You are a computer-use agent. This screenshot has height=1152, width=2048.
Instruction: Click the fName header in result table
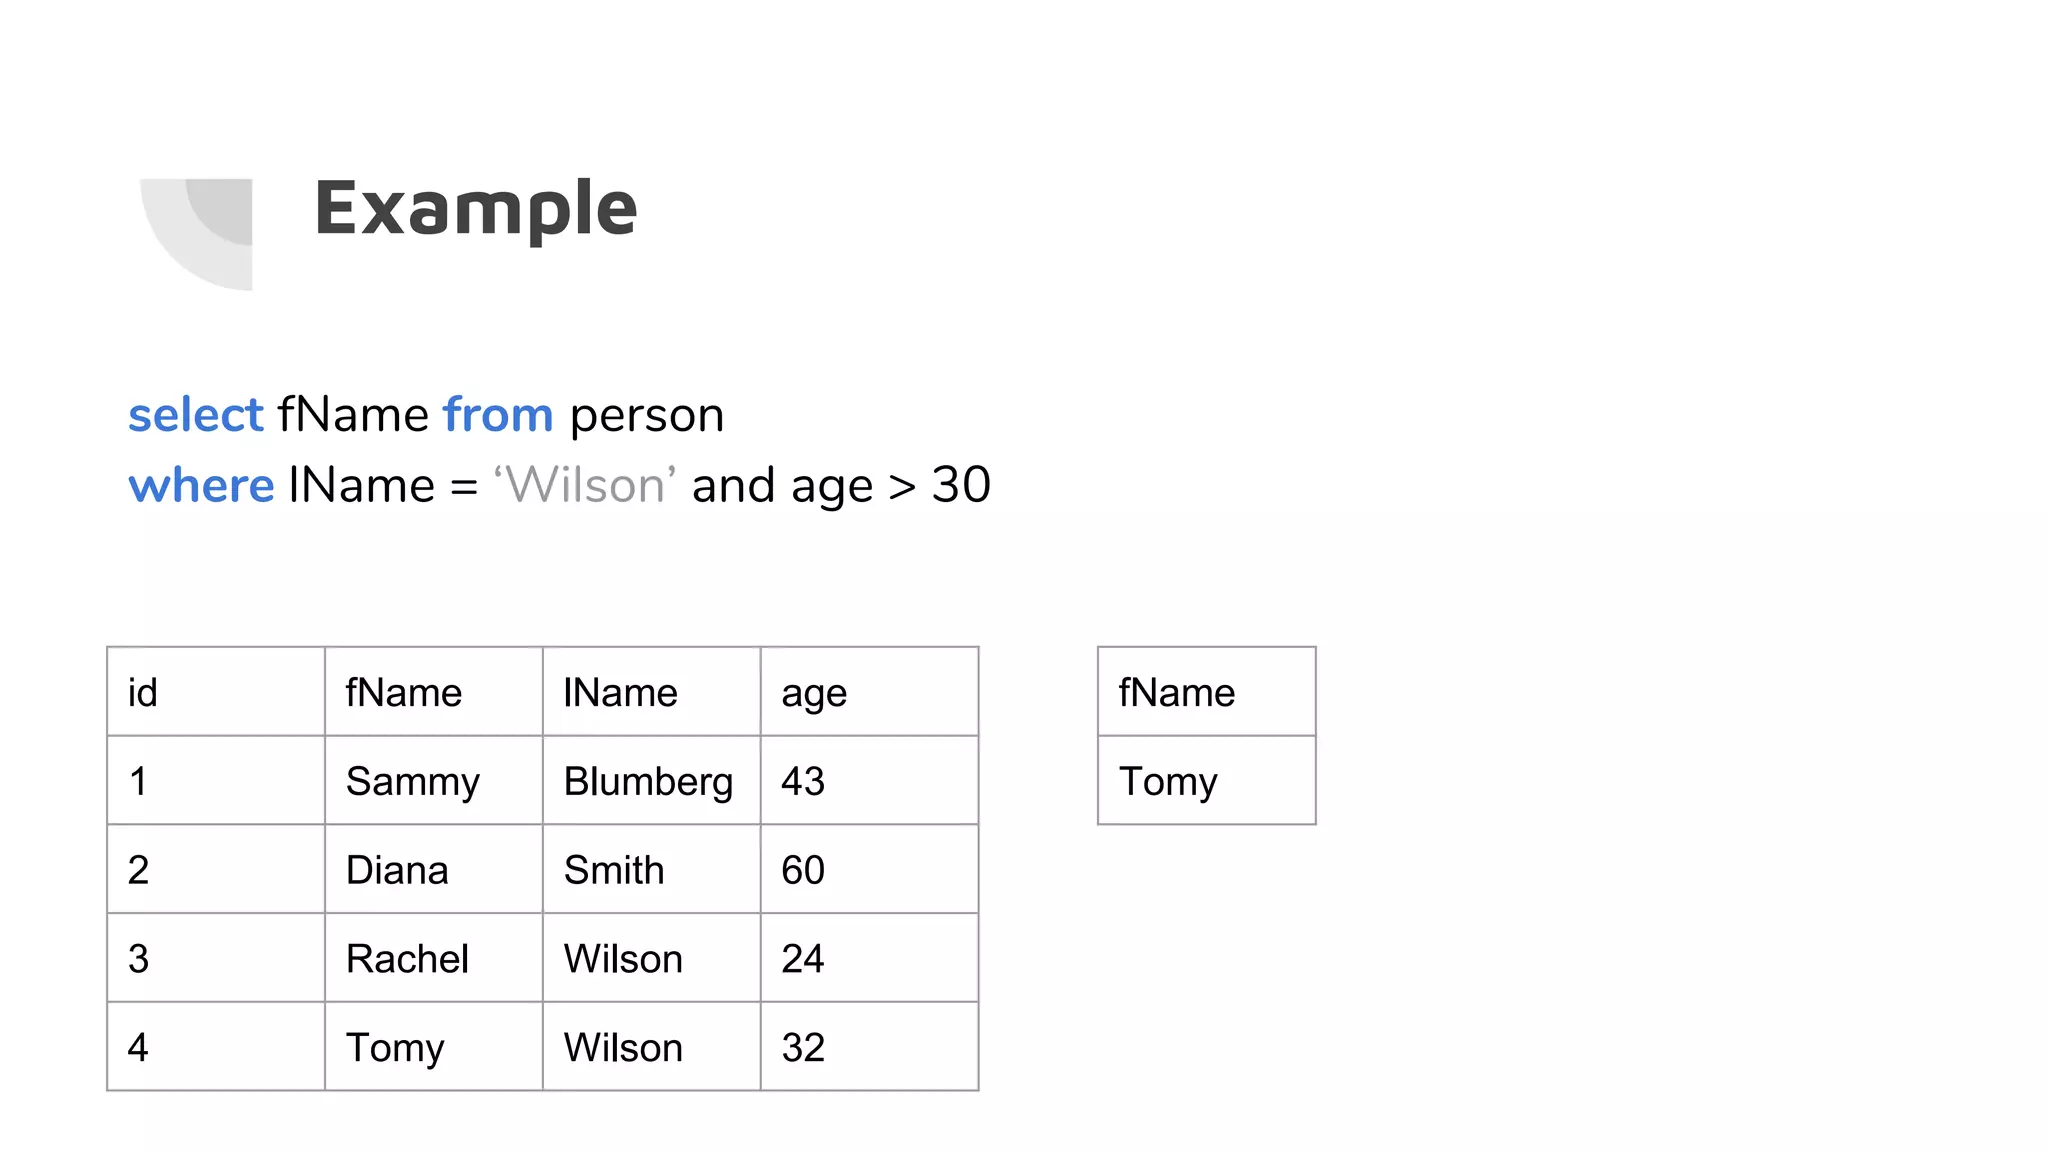[x=1206, y=692]
